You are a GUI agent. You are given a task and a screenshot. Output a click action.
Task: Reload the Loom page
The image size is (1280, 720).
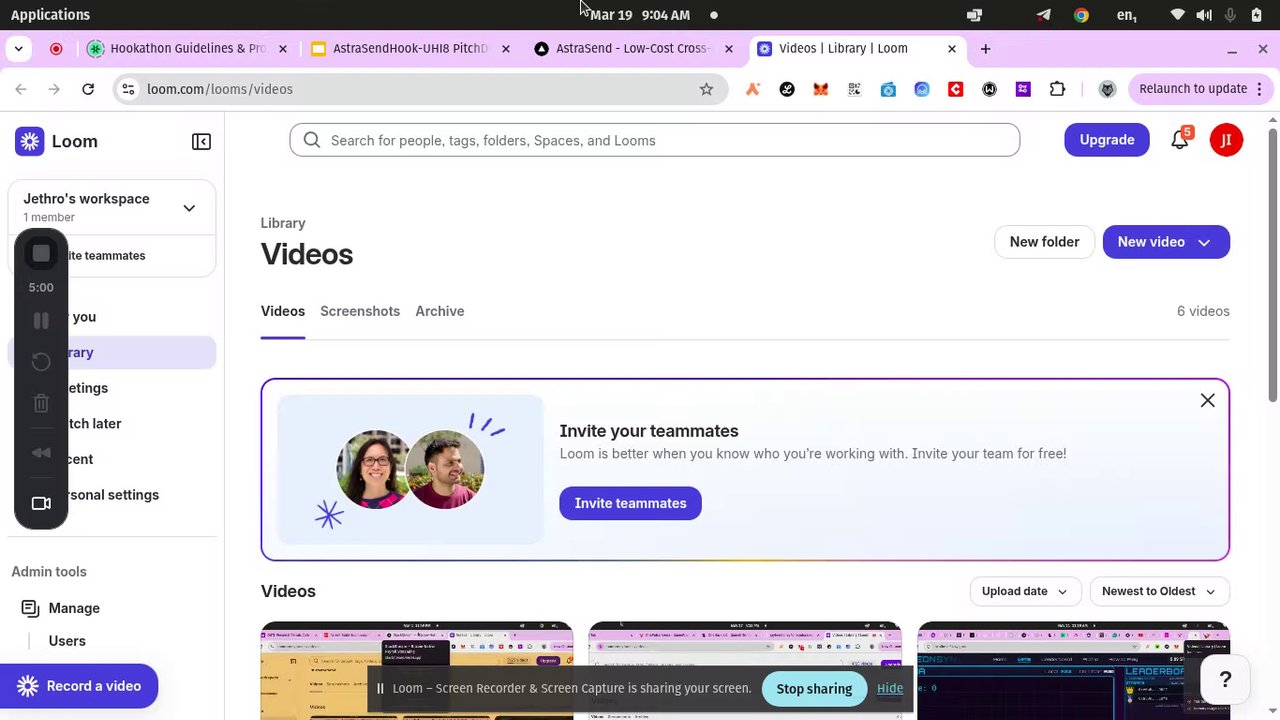88,89
